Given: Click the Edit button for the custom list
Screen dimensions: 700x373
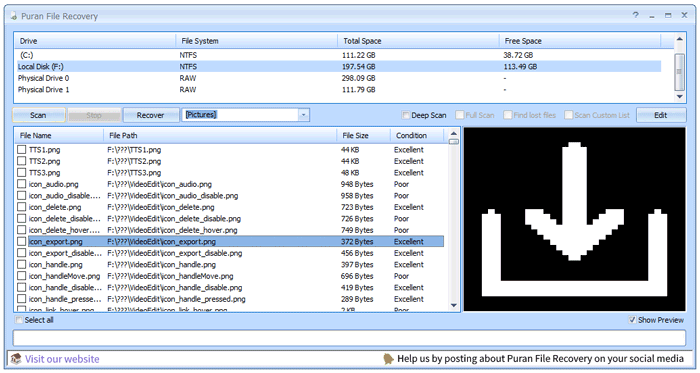Looking at the screenshot, I should (661, 115).
